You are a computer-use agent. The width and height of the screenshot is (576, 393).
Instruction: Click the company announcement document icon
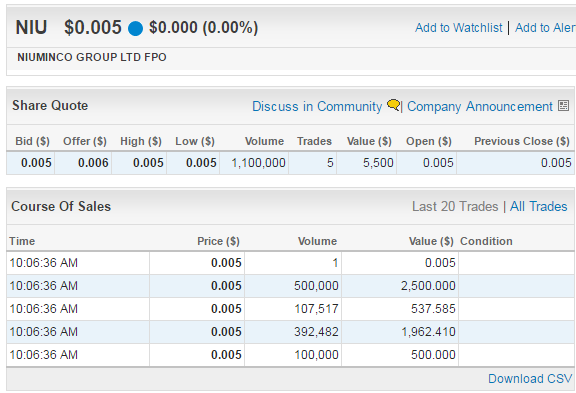click(564, 106)
